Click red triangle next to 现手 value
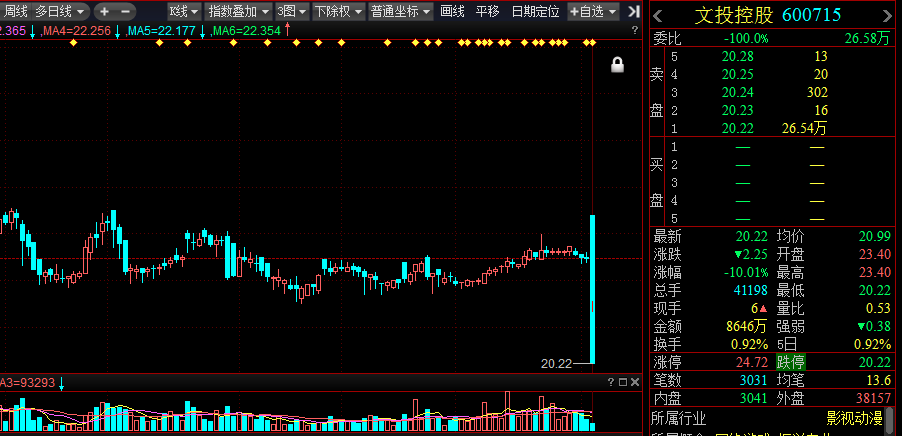Image resolution: width=902 pixels, height=436 pixels. 763,309
